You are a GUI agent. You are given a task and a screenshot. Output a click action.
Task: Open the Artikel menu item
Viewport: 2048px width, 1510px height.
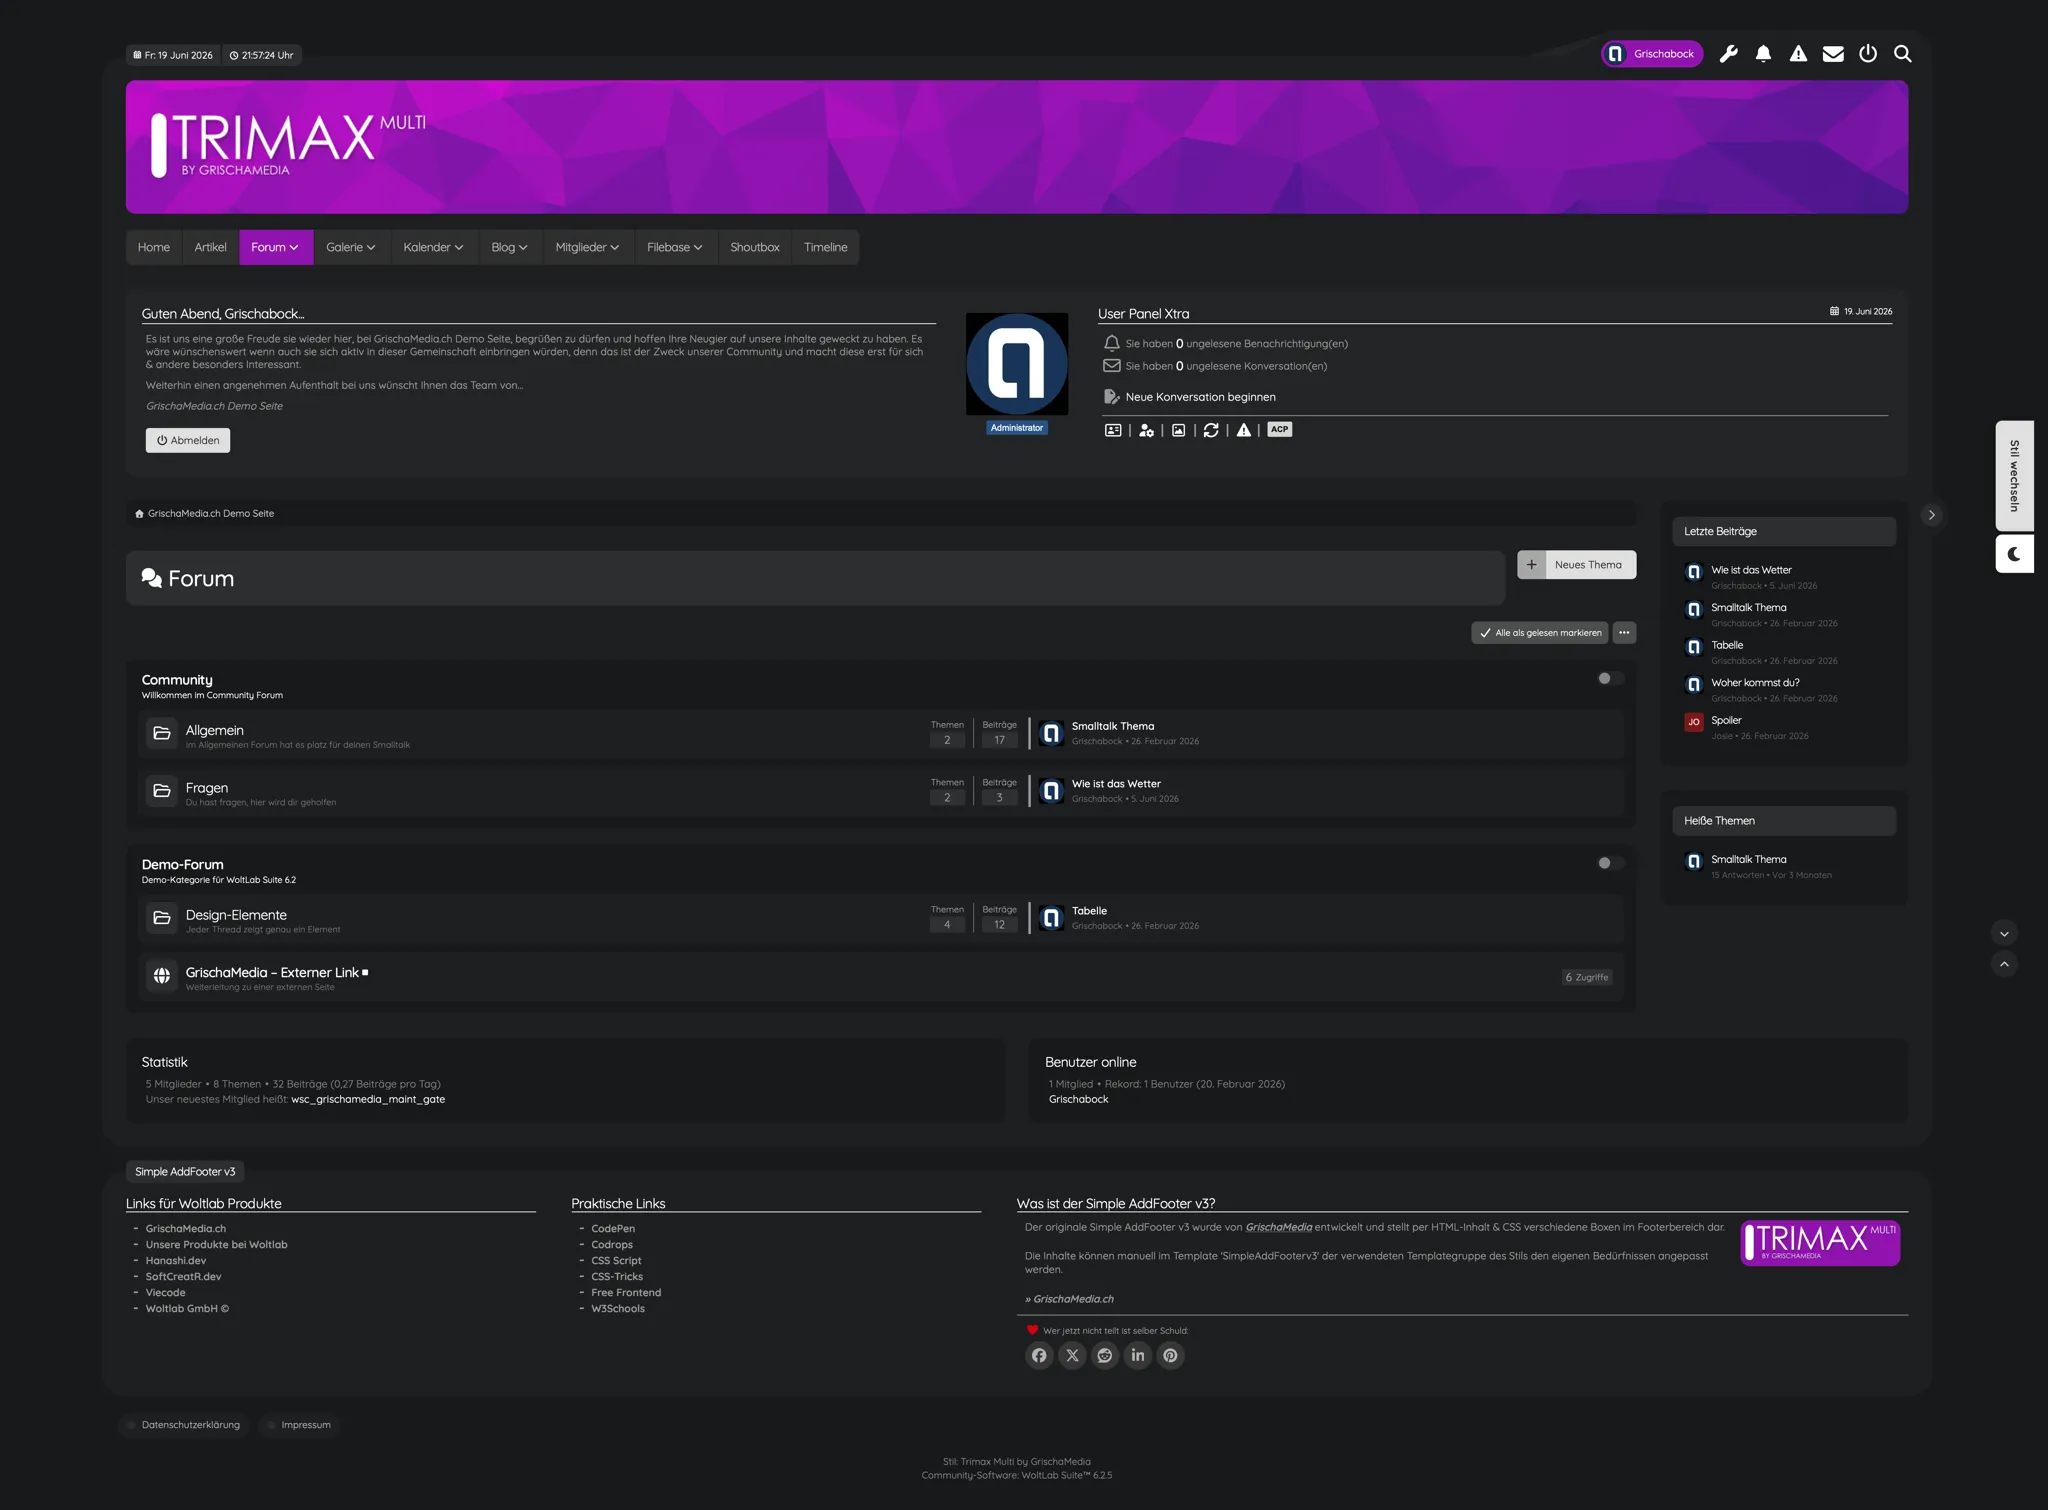tap(210, 248)
